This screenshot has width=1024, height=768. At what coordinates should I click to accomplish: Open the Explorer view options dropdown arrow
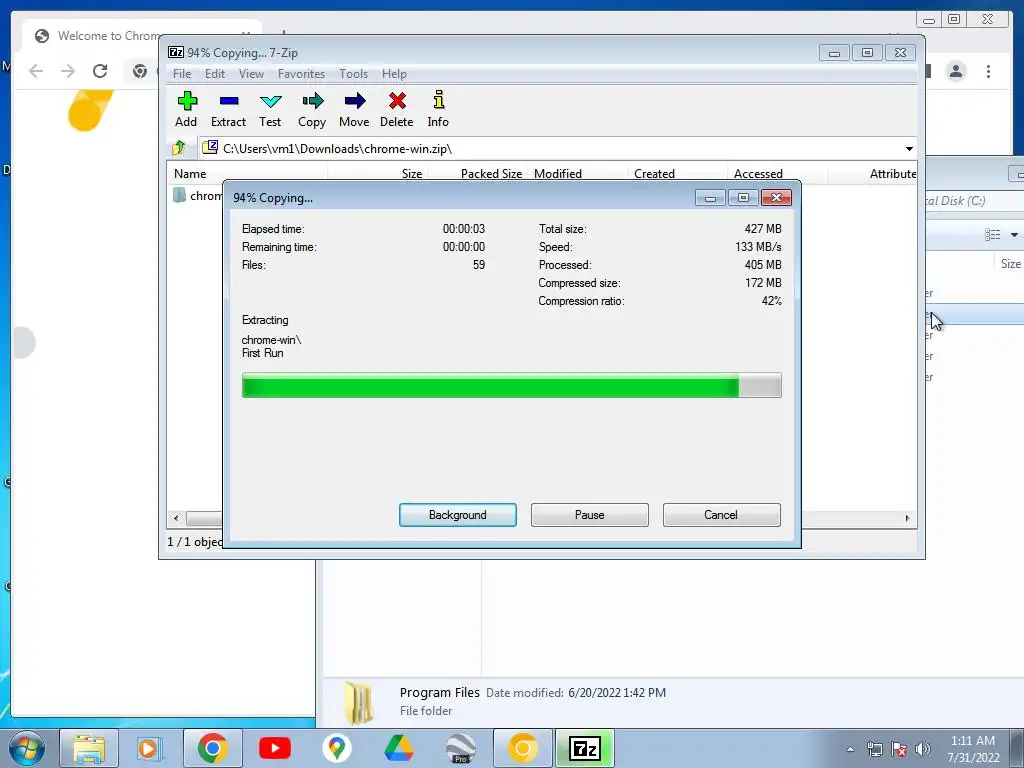(x=1014, y=234)
